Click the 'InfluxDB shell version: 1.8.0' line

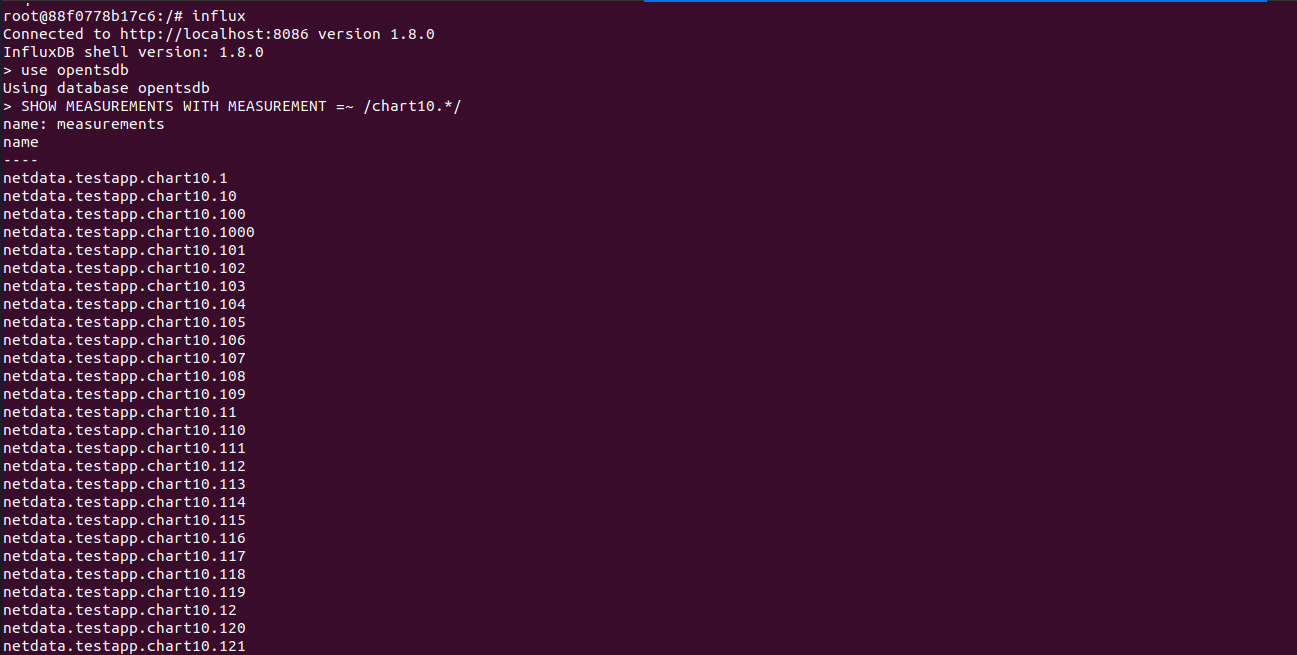pos(133,52)
